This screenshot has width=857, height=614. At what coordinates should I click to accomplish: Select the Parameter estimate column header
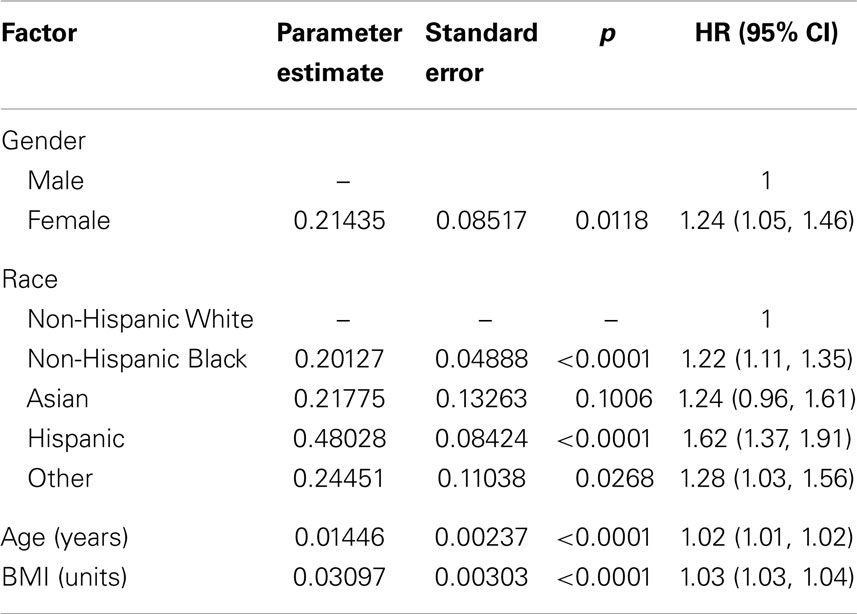coord(339,52)
